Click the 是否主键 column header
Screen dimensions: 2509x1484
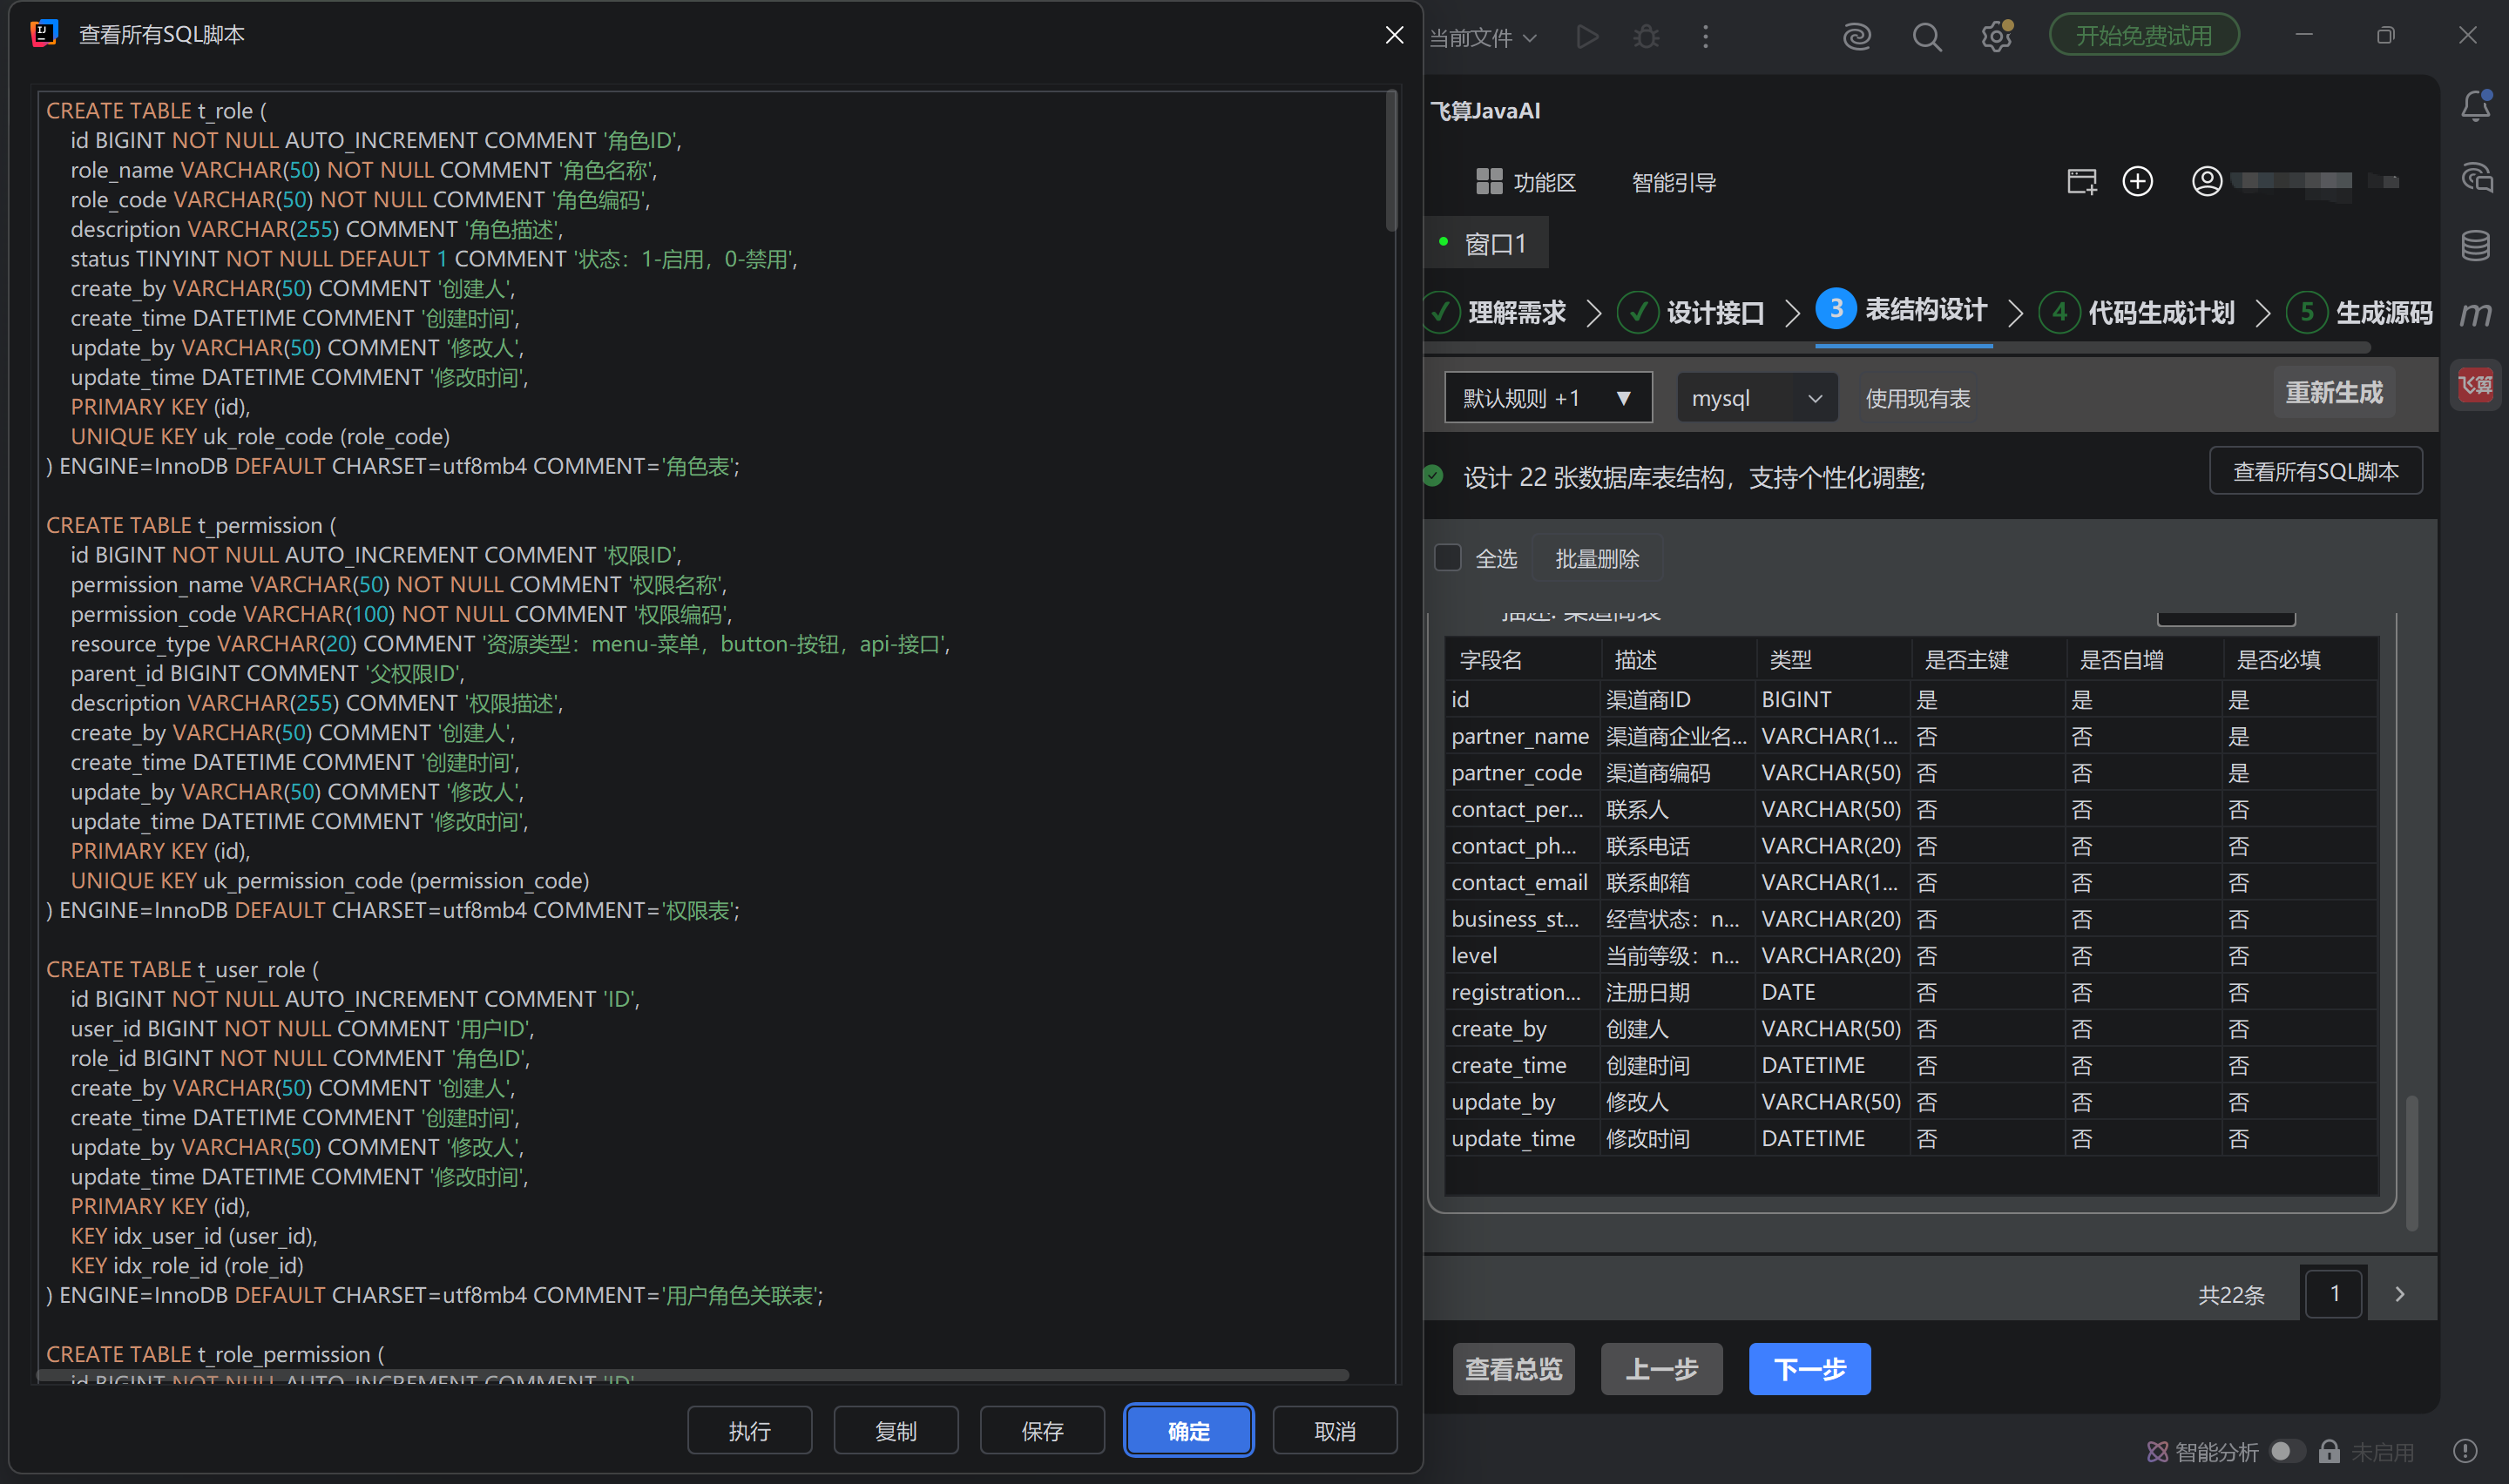click(1987, 659)
